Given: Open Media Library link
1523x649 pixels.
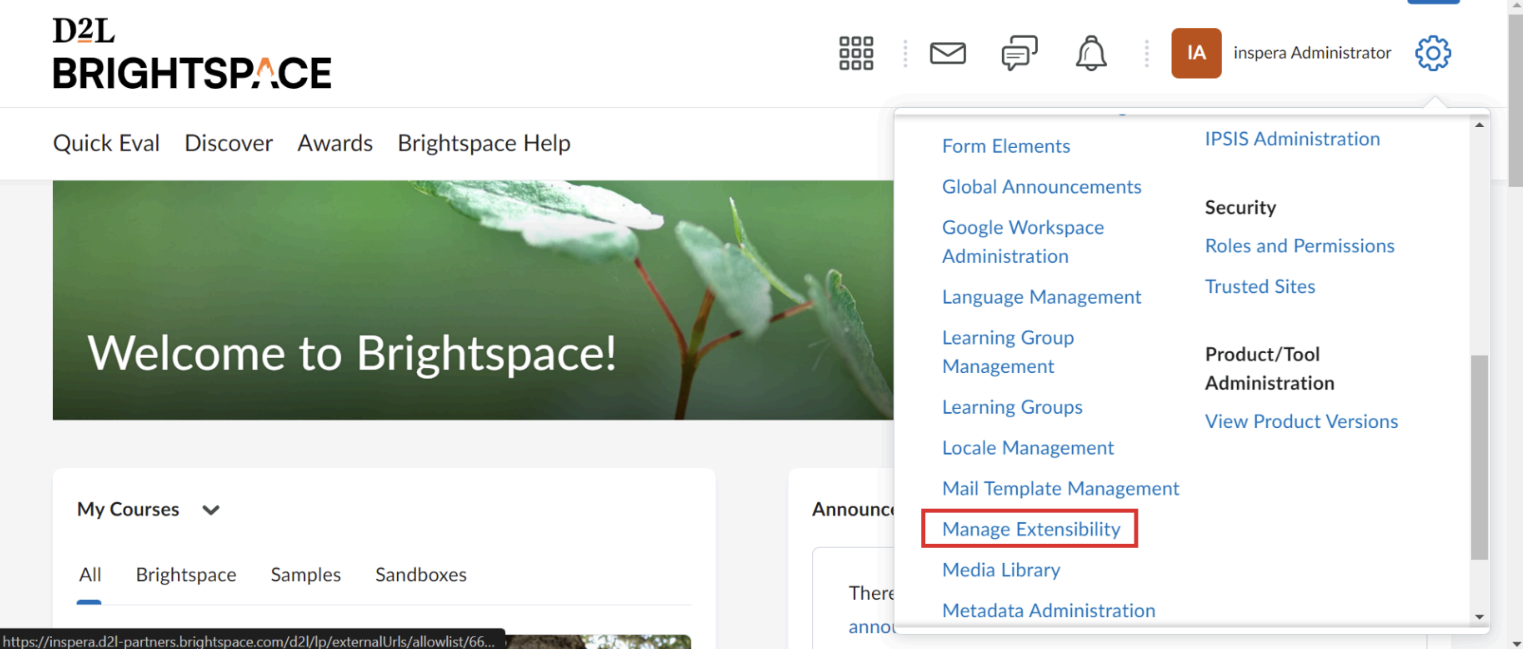Looking at the screenshot, I should (1001, 570).
